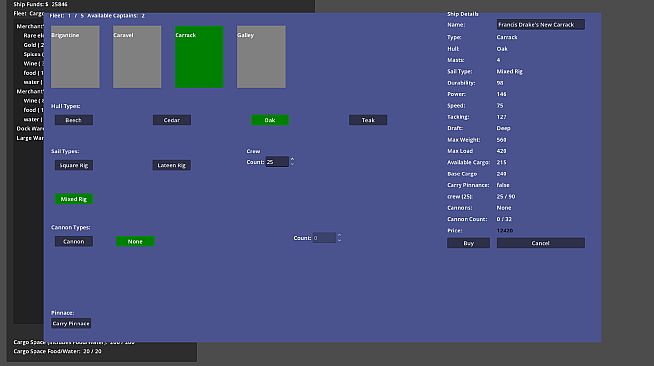
Task: Select the Caravel ship card
Action: [x=137, y=57]
